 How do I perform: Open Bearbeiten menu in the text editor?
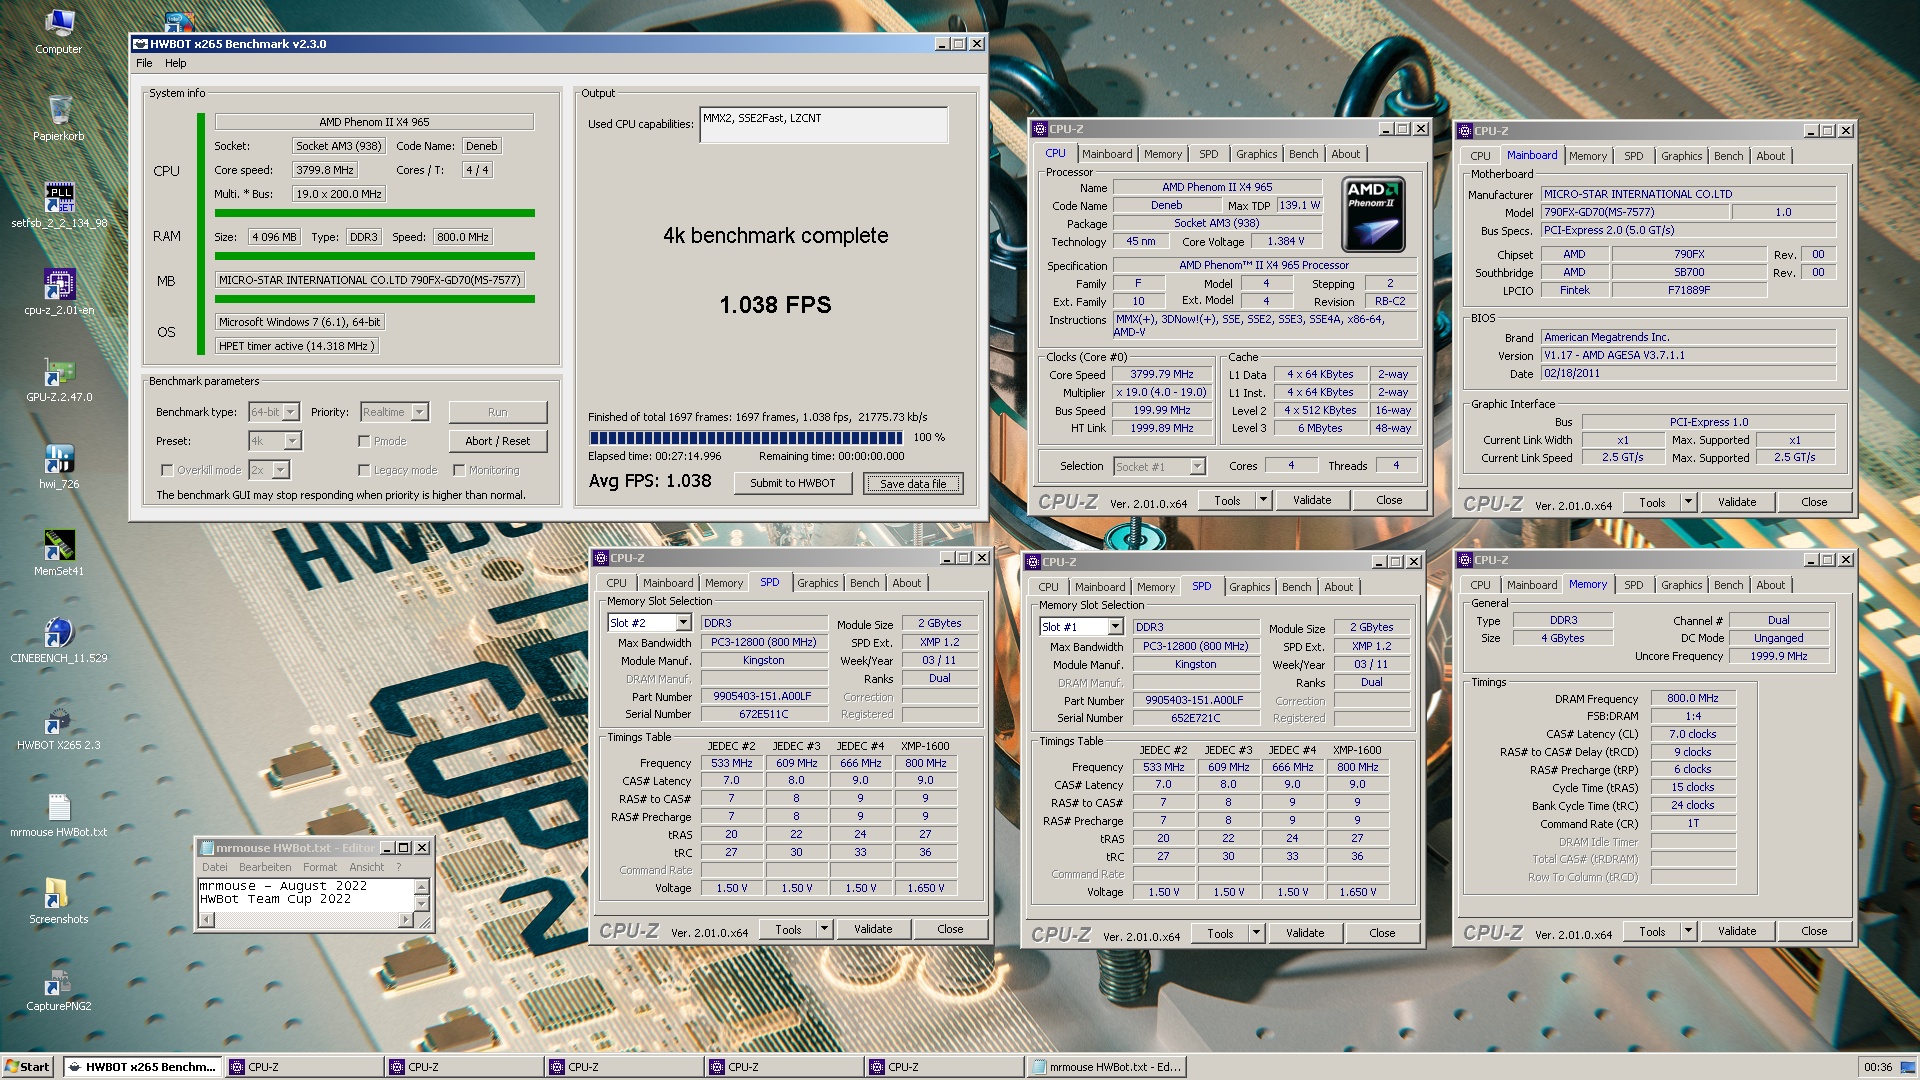[265, 867]
